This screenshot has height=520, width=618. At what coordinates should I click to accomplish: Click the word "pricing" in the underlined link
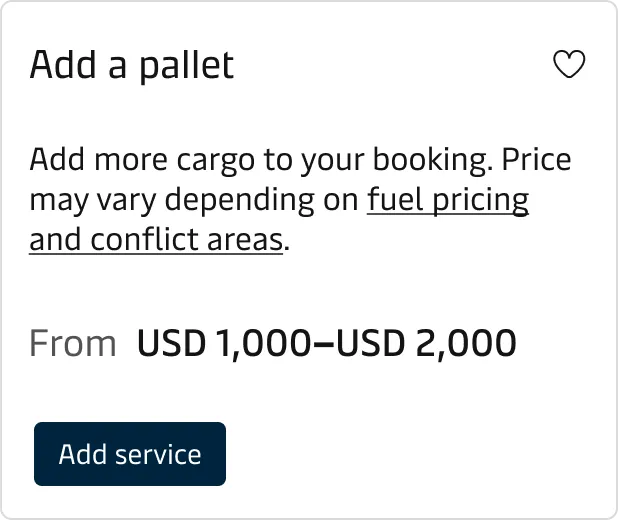tap(482, 200)
